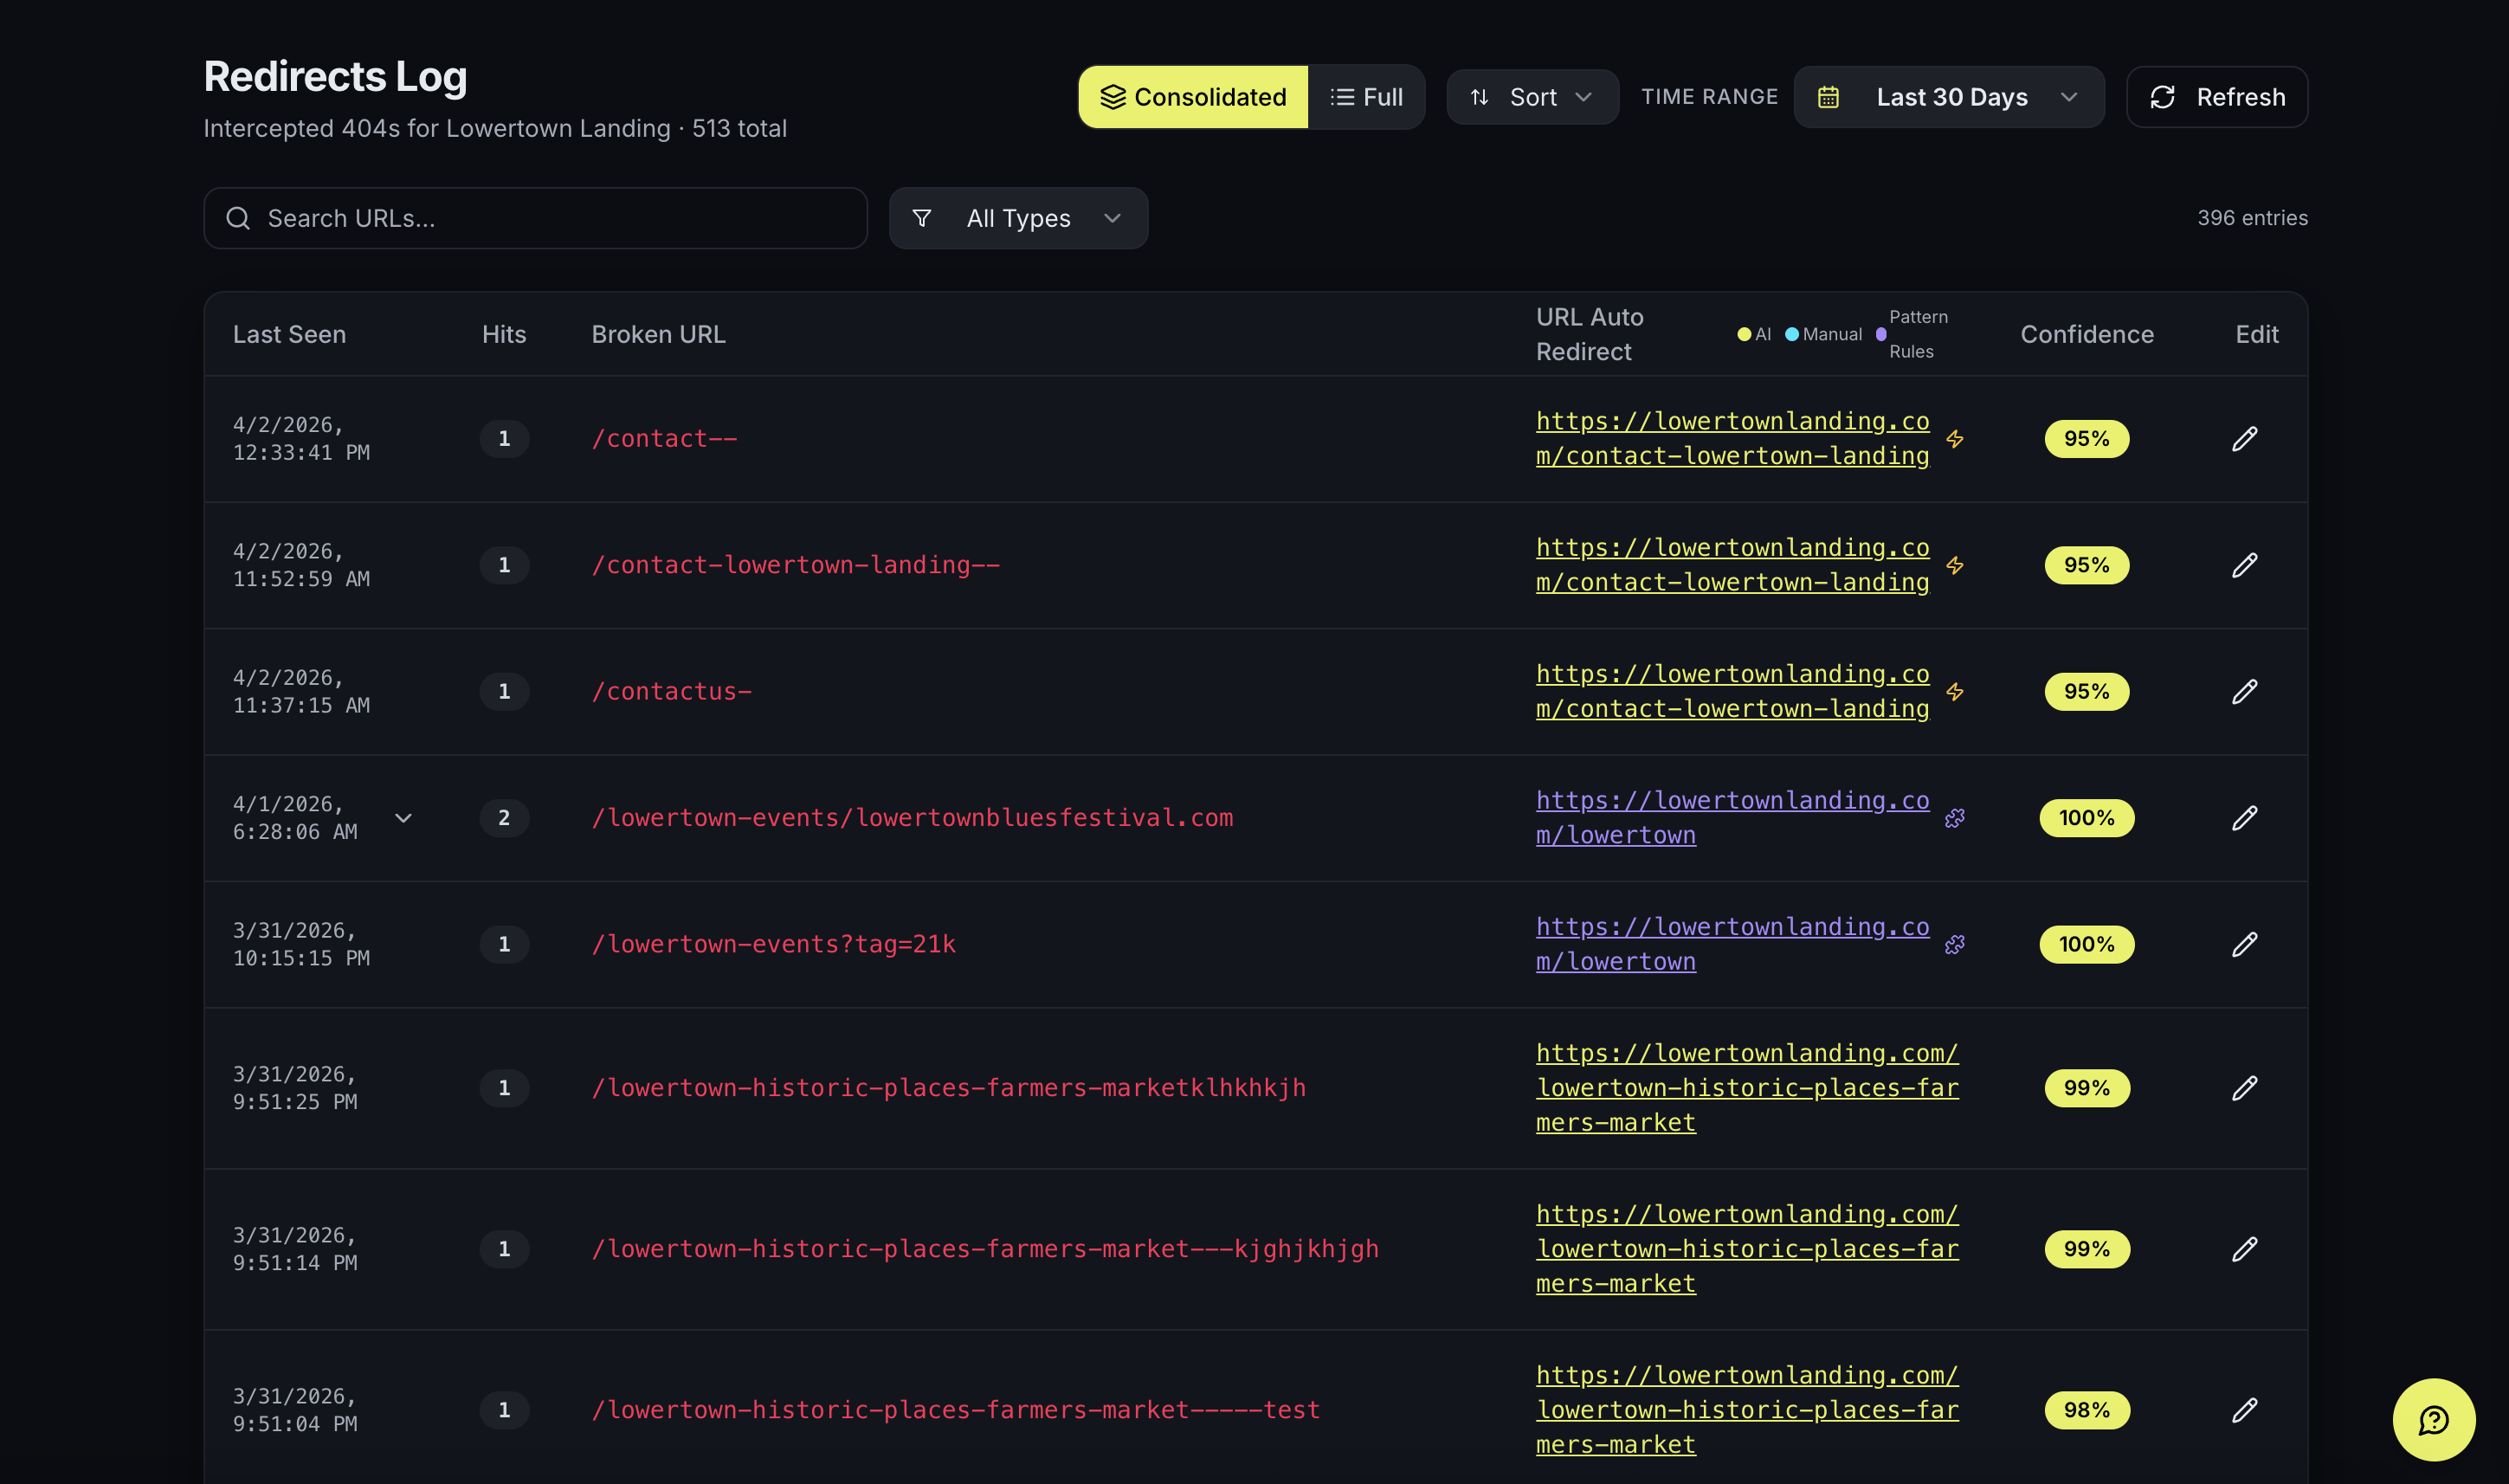Open the Sort dropdown
Screen dimensions: 2509x1484
1532,97
